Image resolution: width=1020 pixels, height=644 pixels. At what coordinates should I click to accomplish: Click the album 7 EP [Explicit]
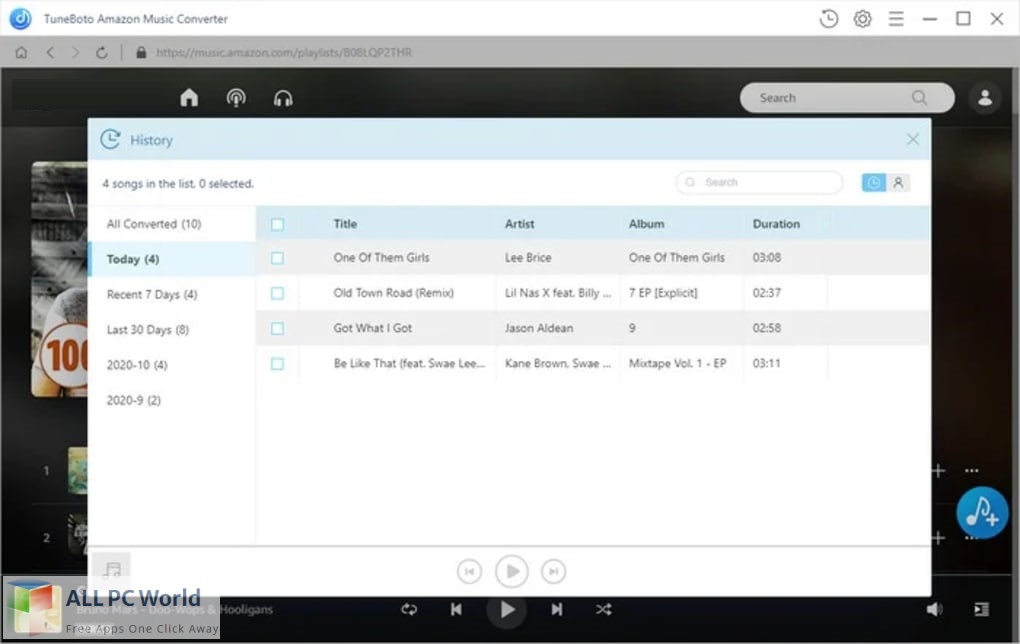[663, 293]
